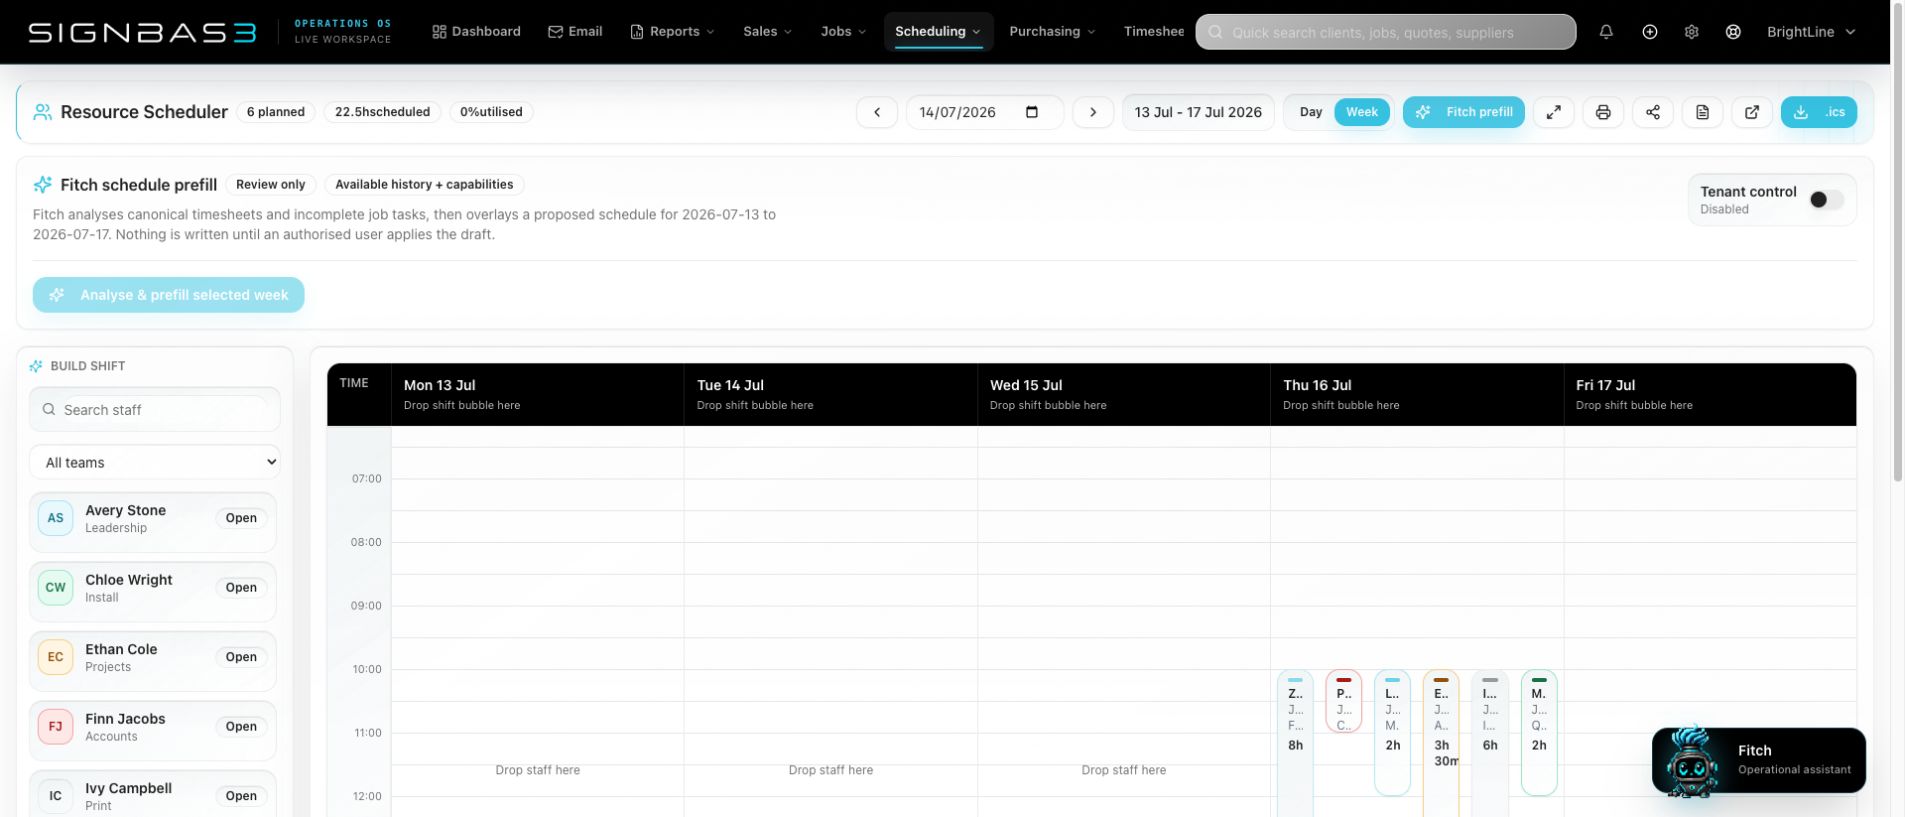Click the L.. 2h shift bubble
Image resolution: width=1905 pixels, height=817 pixels.
[1392, 733]
